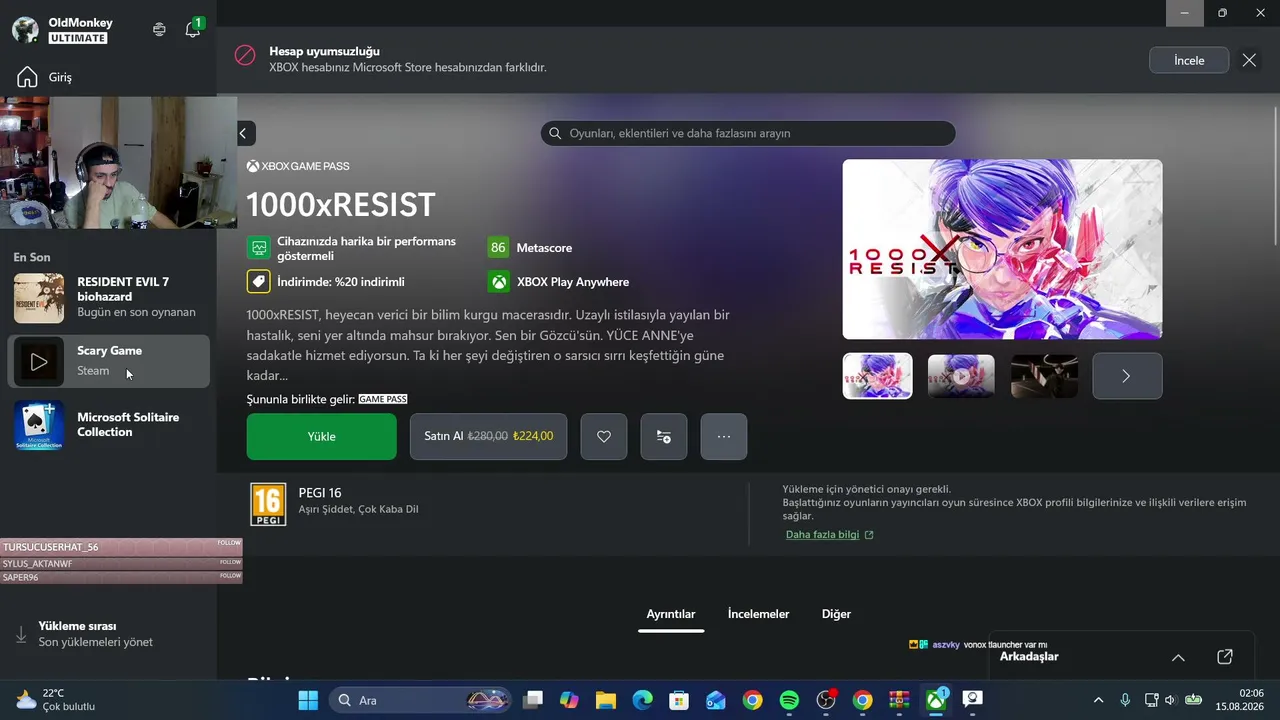Click the TURSUCUSERHAT_56 follow entry

(121, 547)
